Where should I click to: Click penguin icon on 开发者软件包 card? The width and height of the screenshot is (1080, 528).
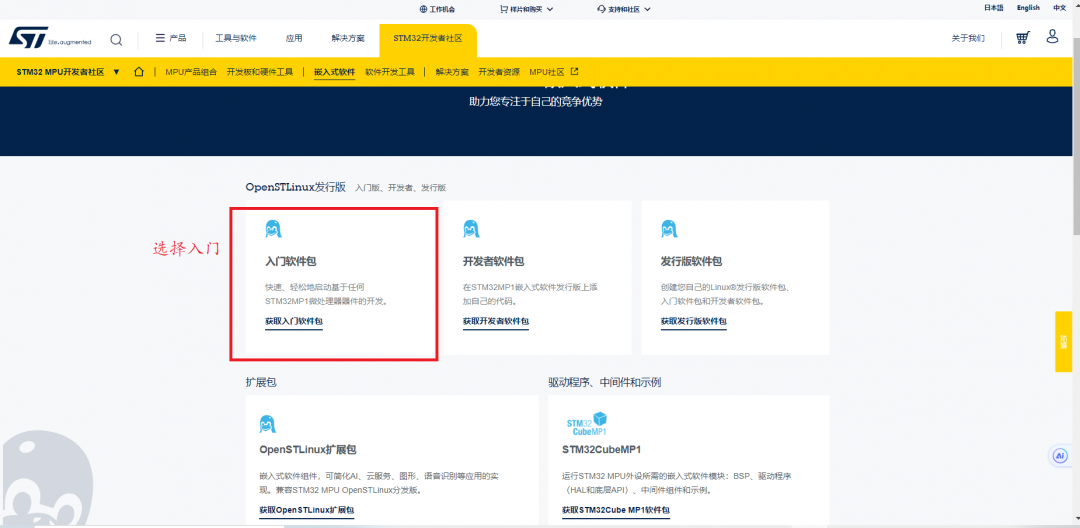[471, 229]
